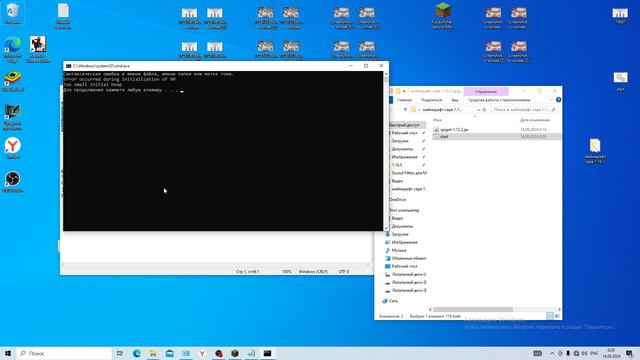The width and height of the screenshot is (640, 360).
Task: Open pinned 1.16.5 folder in sidebar
Action: [397, 165]
